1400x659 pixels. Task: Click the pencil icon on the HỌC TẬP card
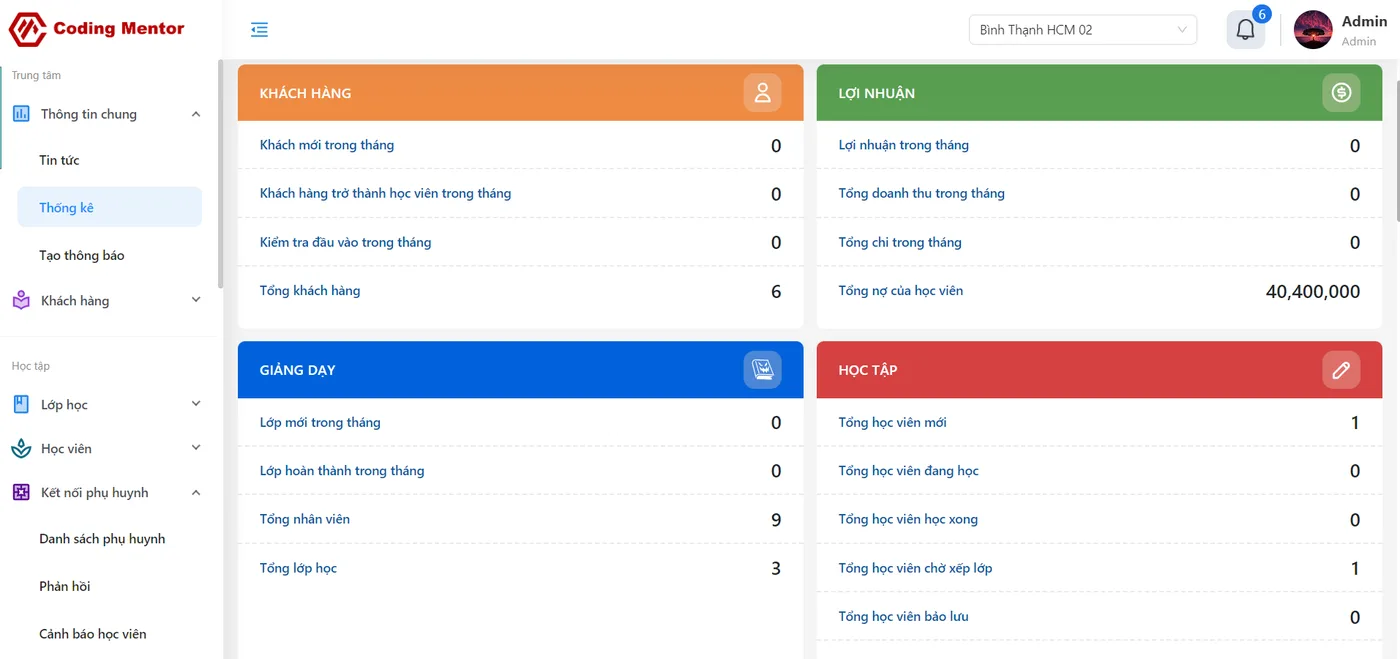click(1341, 370)
